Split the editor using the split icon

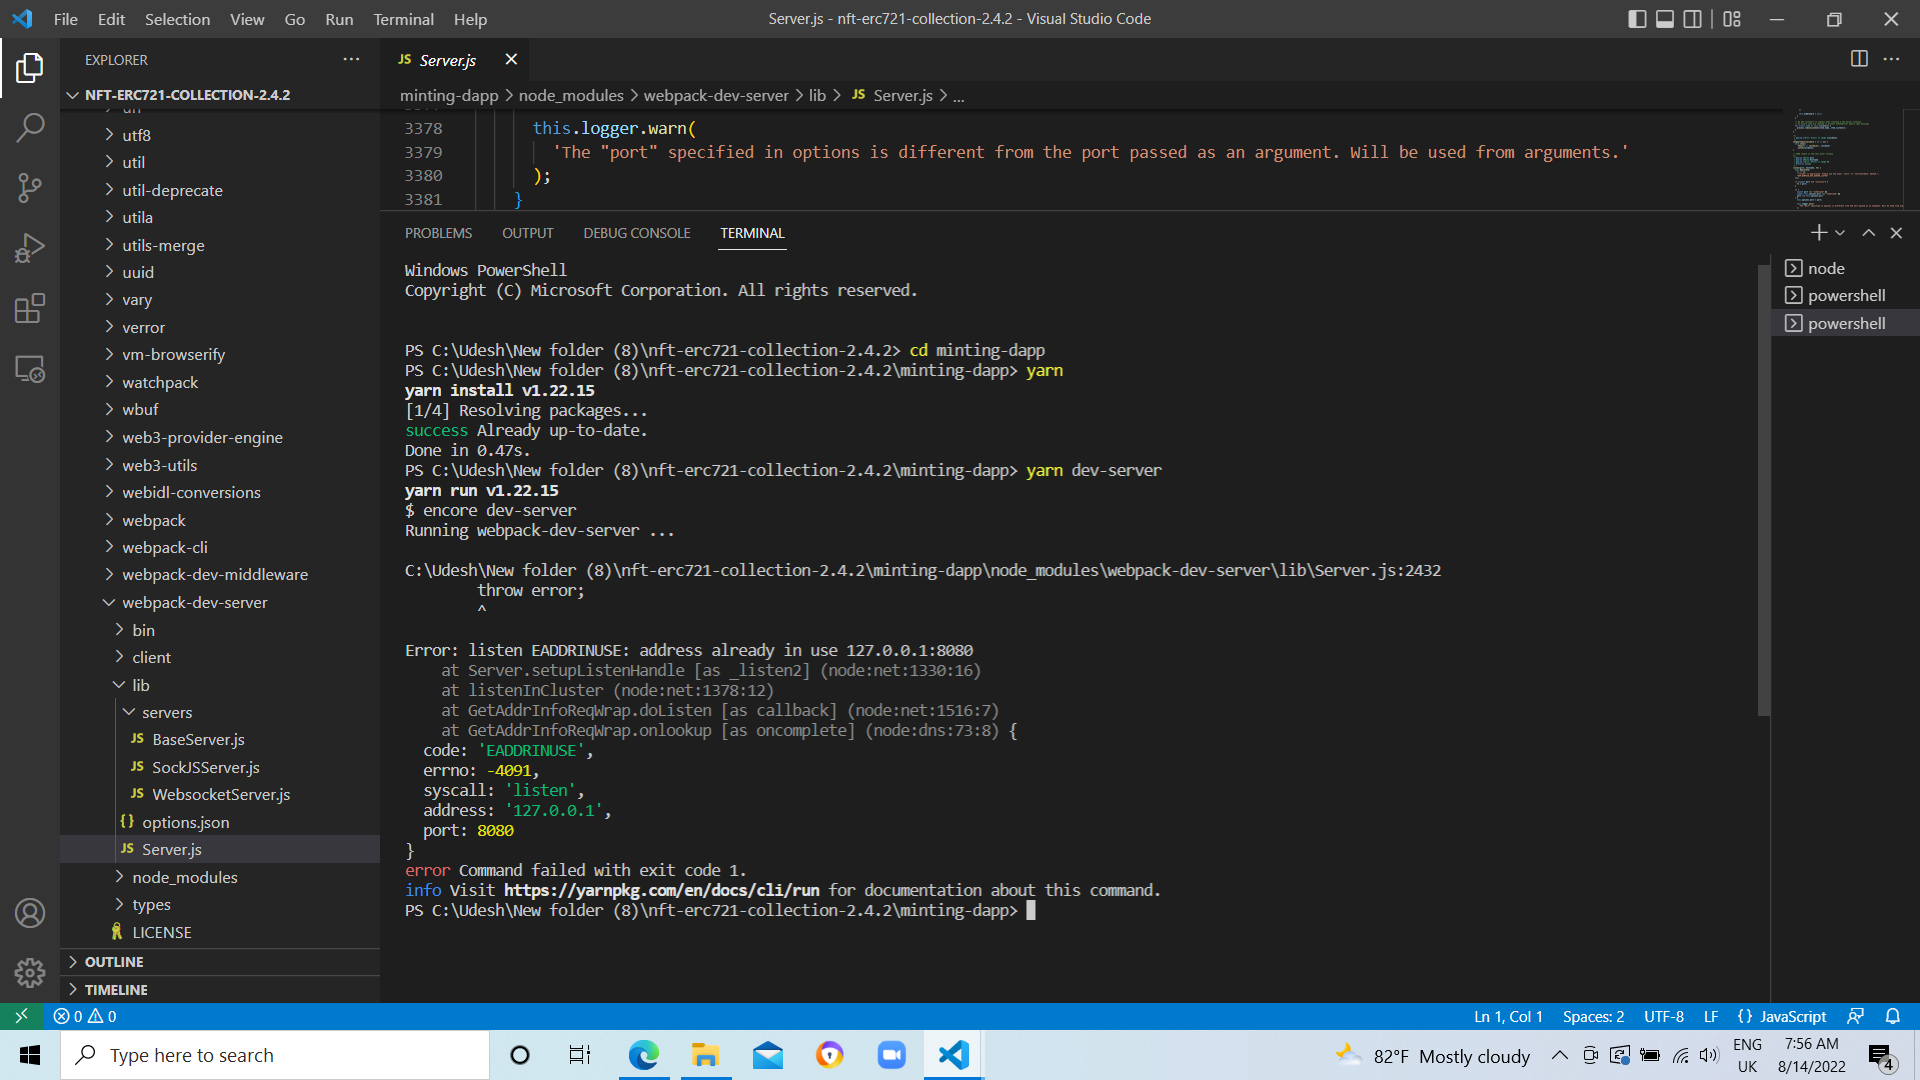pyautogui.click(x=1860, y=59)
